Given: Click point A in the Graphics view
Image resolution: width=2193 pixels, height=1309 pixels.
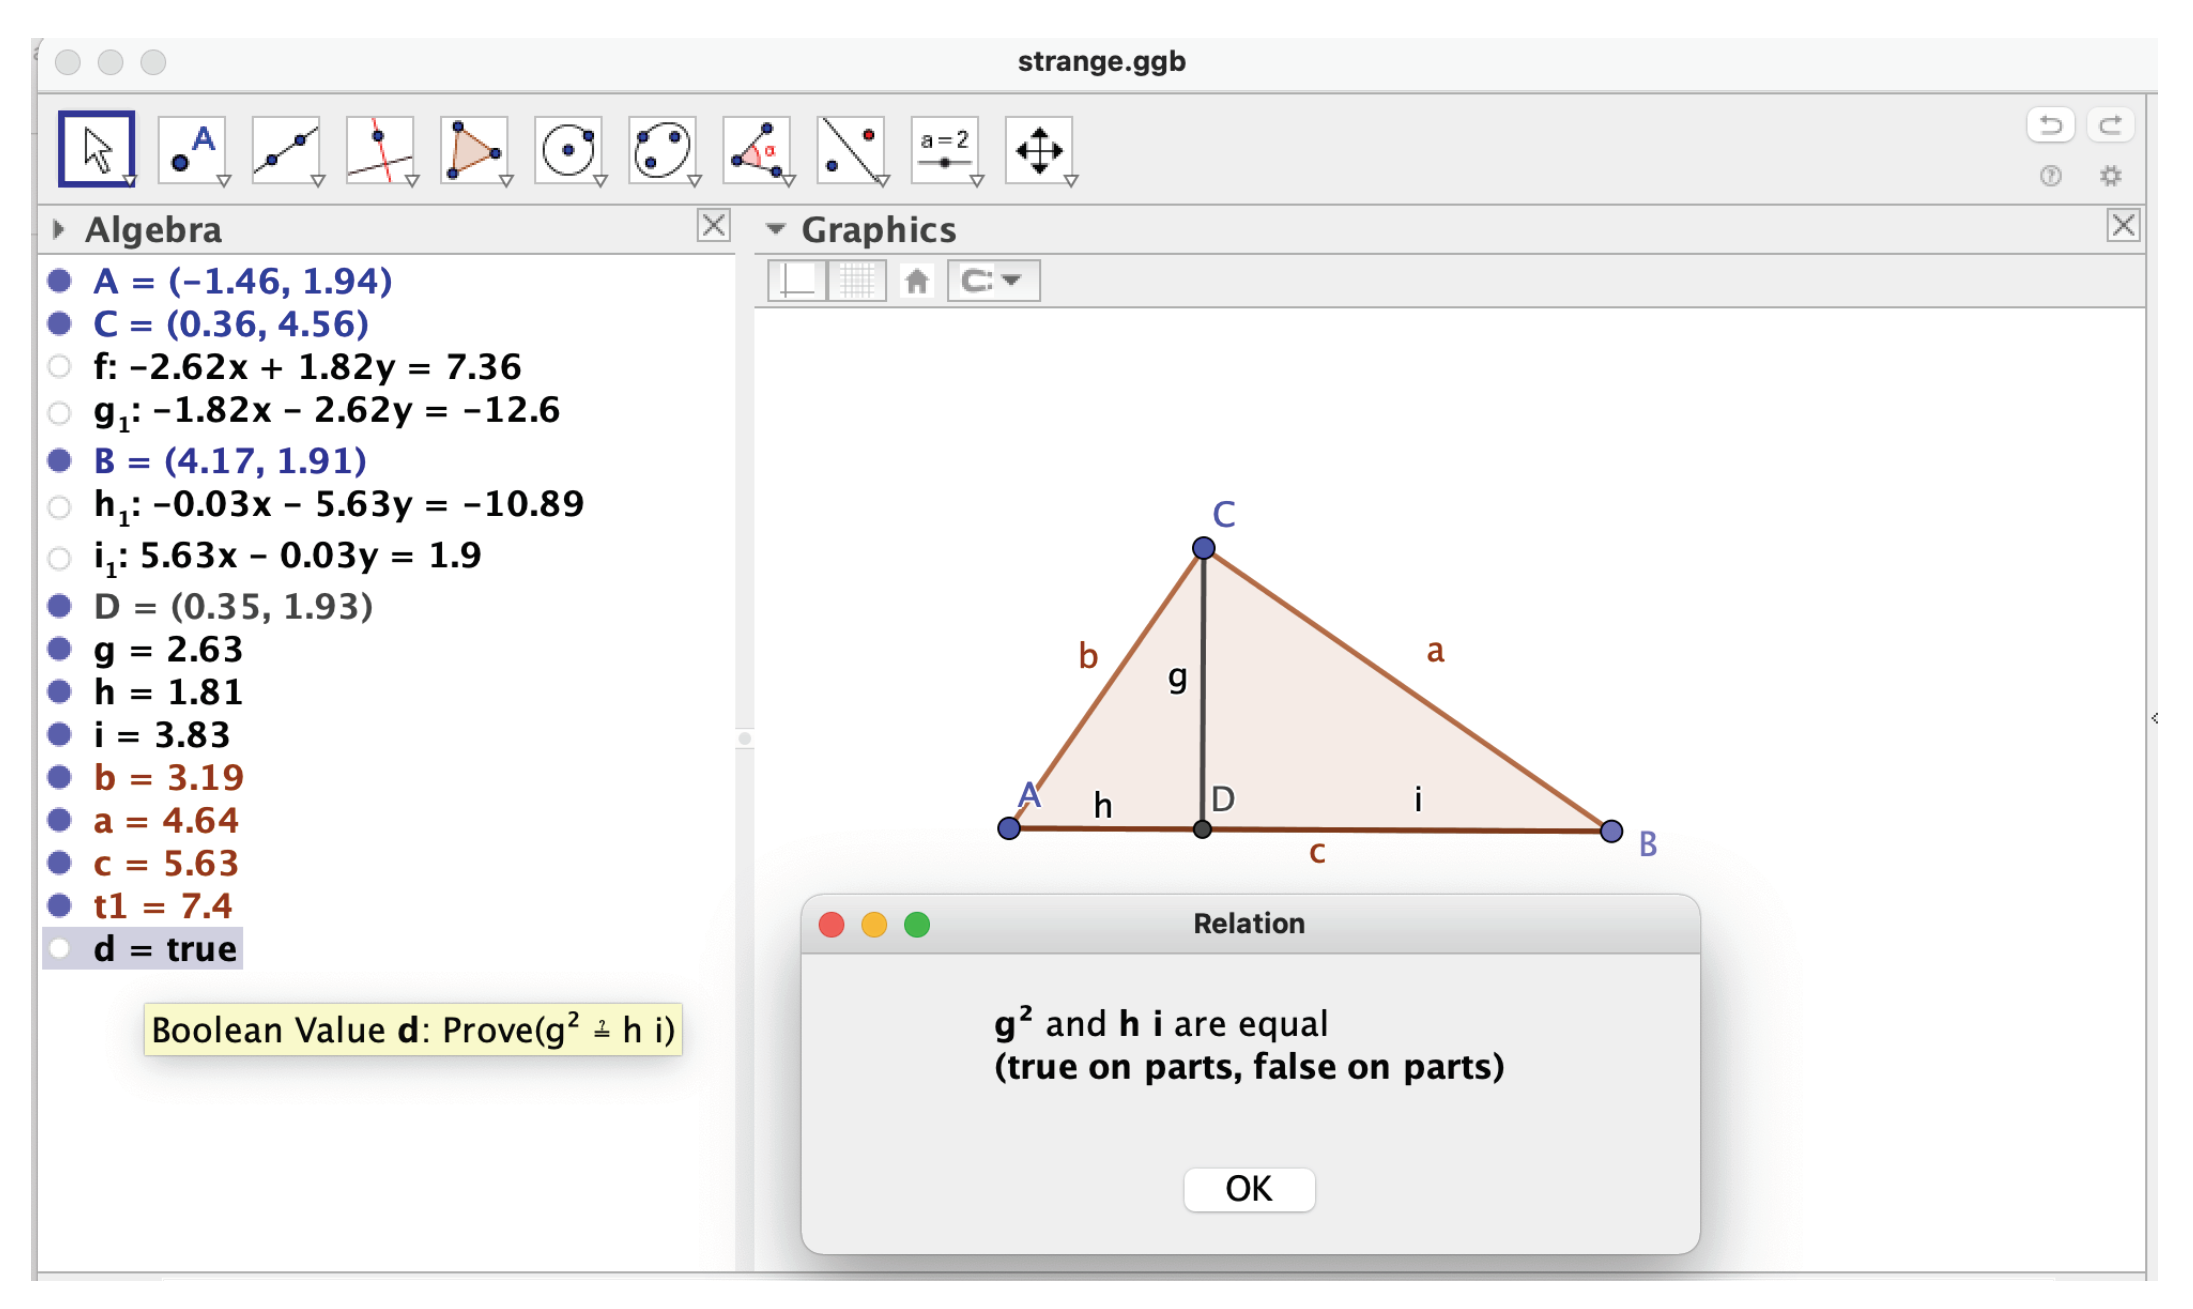Looking at the screenshot, I should (1009, 828).
